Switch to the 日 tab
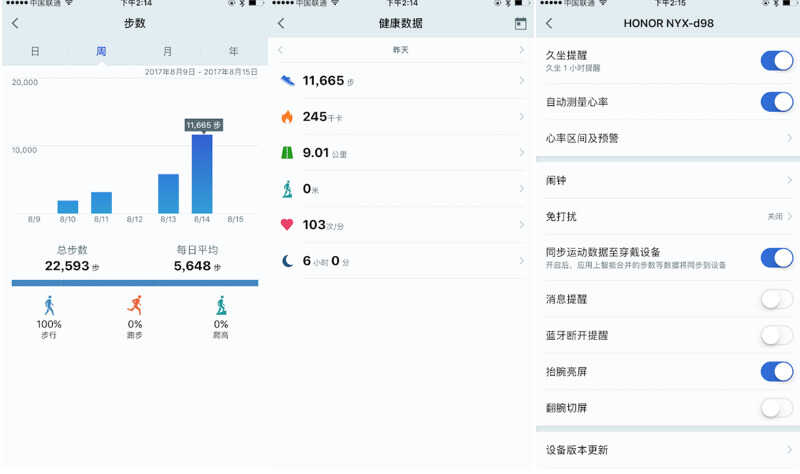This screenshot has width=800, height=474. tap(35, 52)
